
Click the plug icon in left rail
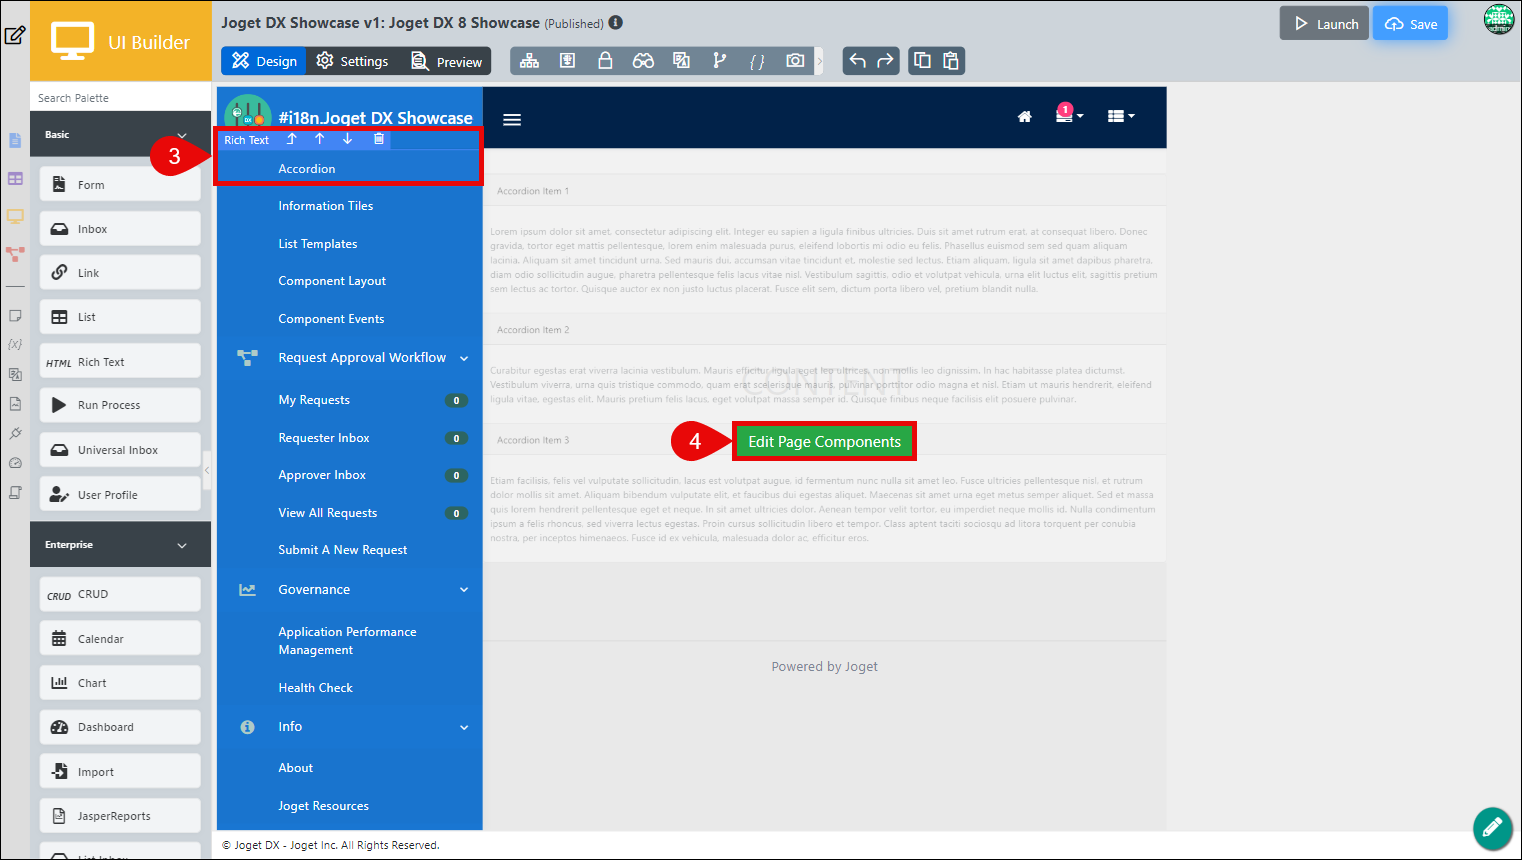pos(15,433)
